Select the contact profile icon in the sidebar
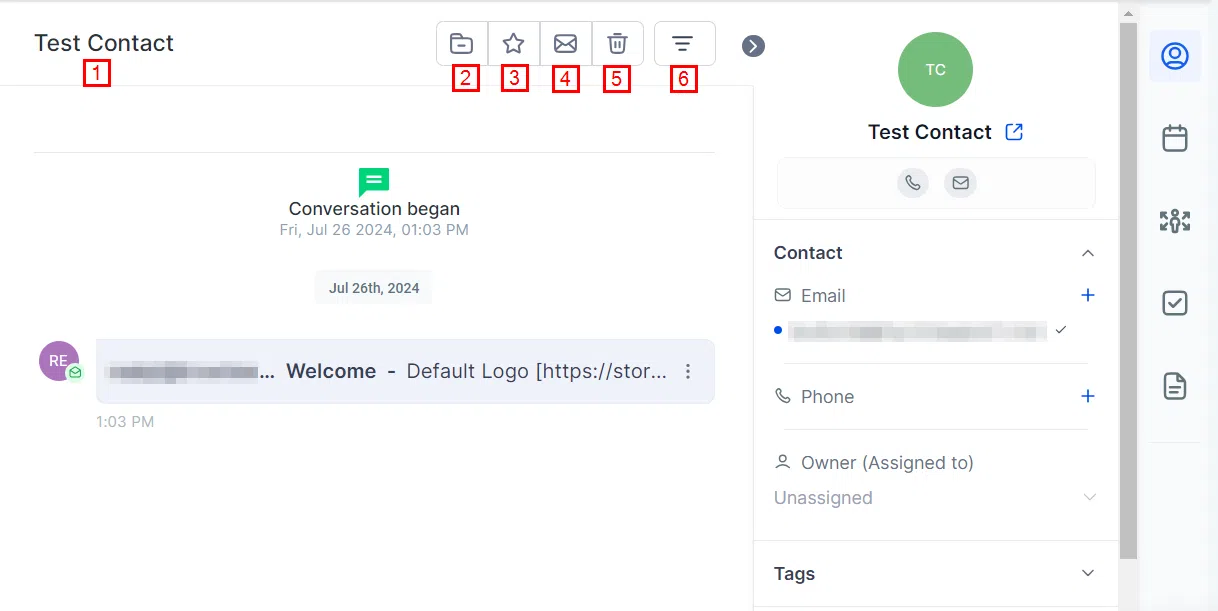 point(1175,56)
